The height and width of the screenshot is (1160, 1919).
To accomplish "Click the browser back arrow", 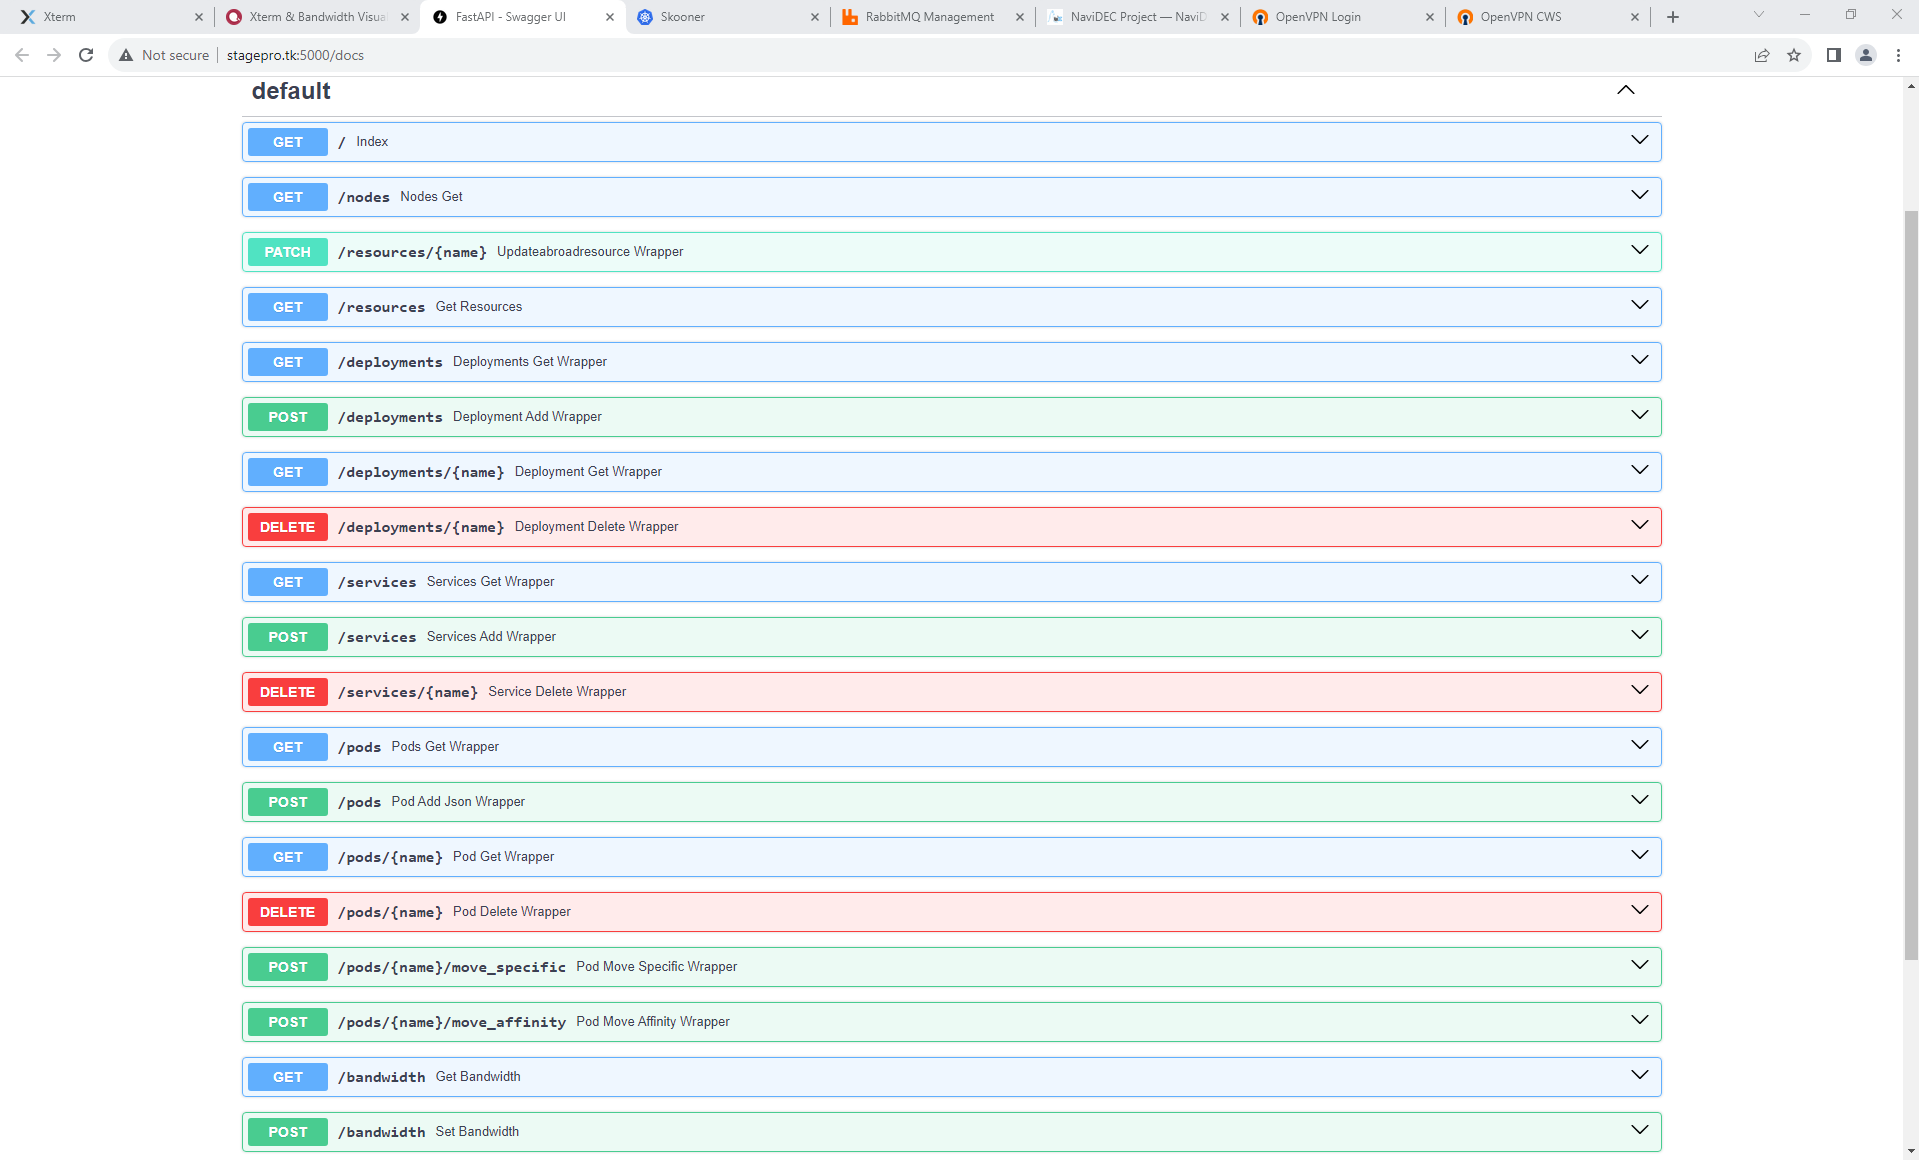I will [22, 55].
